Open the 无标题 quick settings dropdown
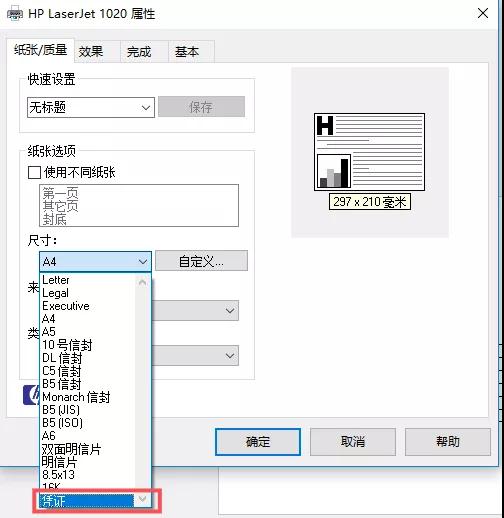504x518 pixels. (x=91, y=107)
